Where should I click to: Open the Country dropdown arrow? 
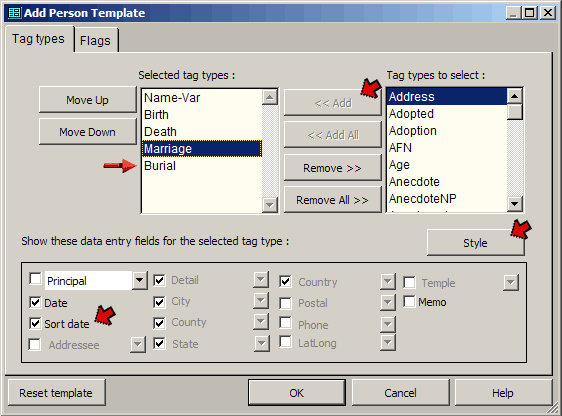[x=388, y=282]
